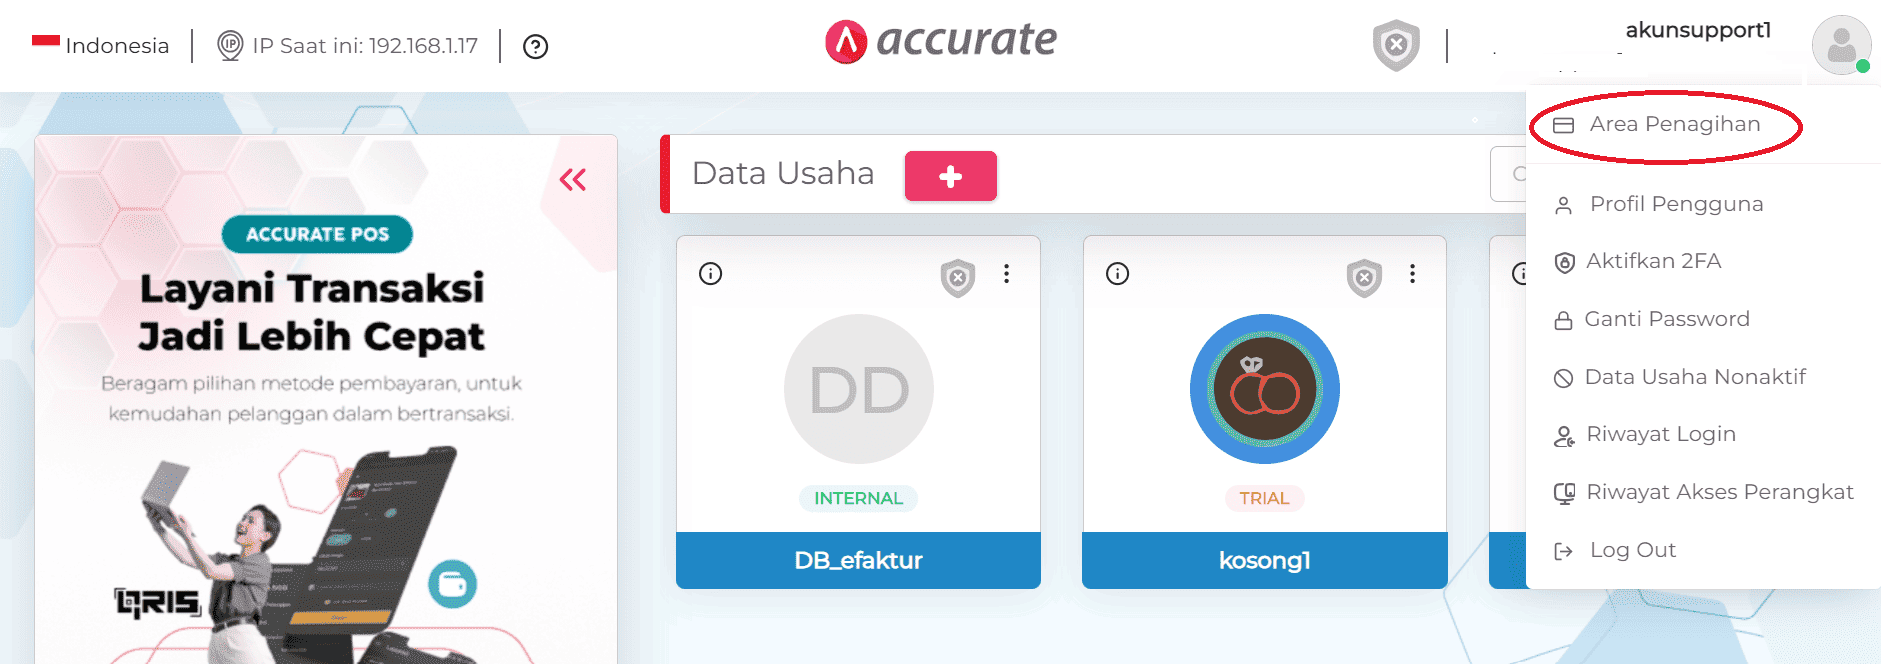
Task: Click the IP location pin icon
Action: click(x=230, y=46)
